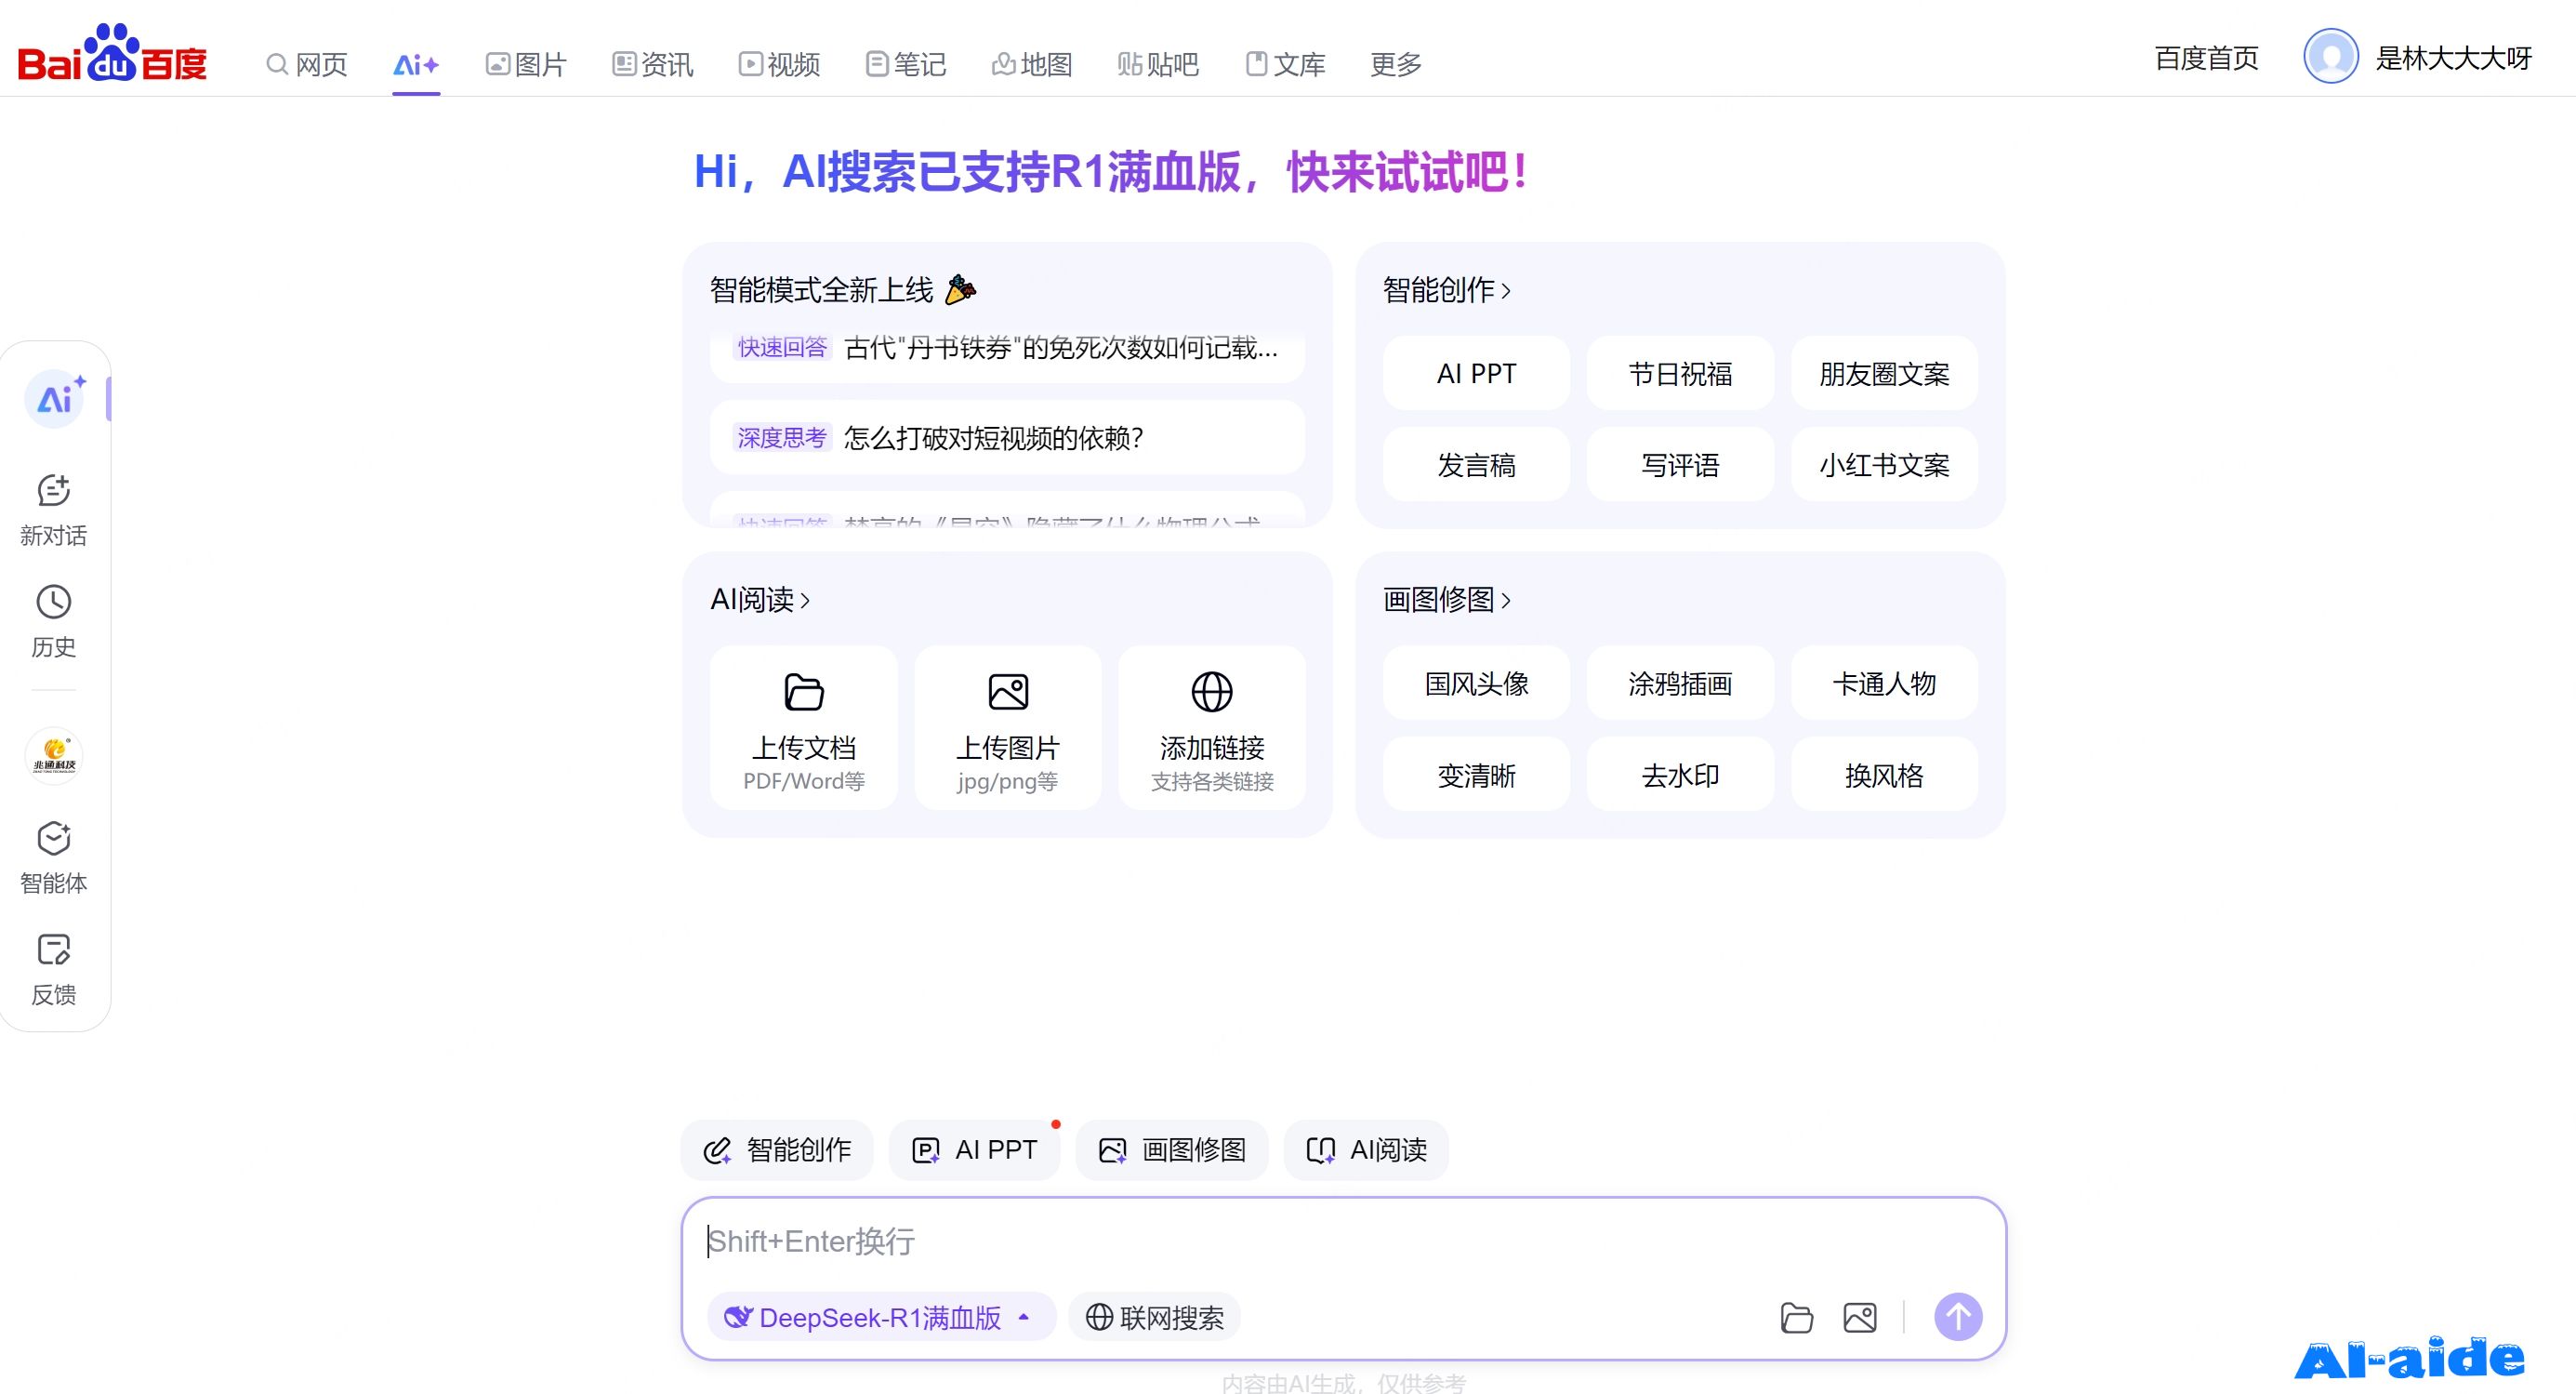
Task: Focus the Shift+Enter换行 chat input
Action: coord(1343,1241)
